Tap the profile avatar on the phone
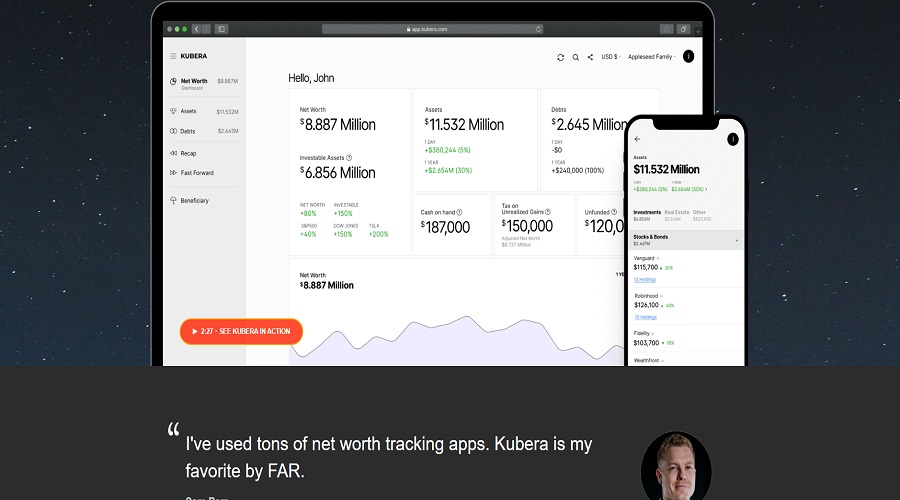The image size is (900, 500). [733, 139]
